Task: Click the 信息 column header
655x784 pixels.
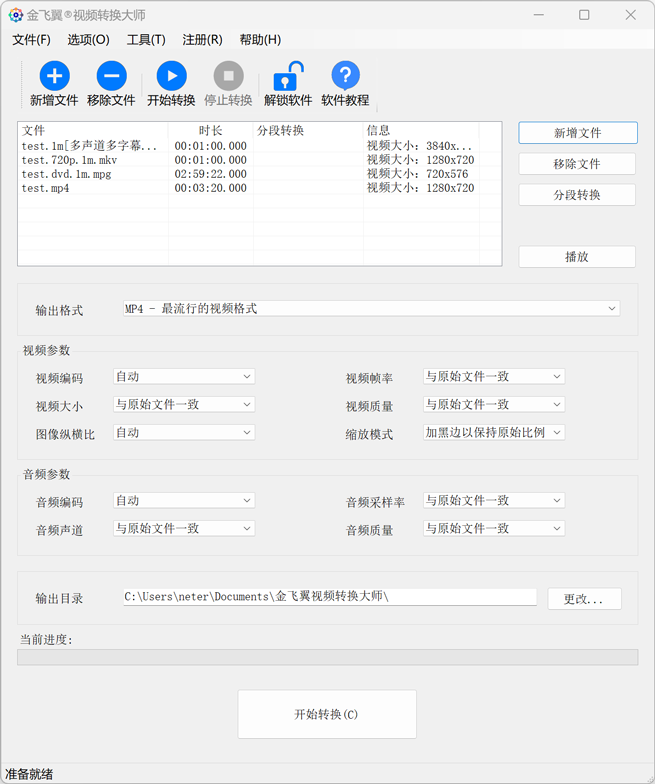Action: [x=421, y=131]
